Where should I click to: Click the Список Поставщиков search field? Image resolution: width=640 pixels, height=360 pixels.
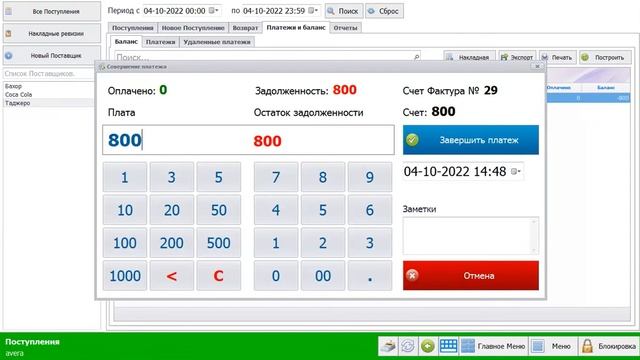(49, 74)
